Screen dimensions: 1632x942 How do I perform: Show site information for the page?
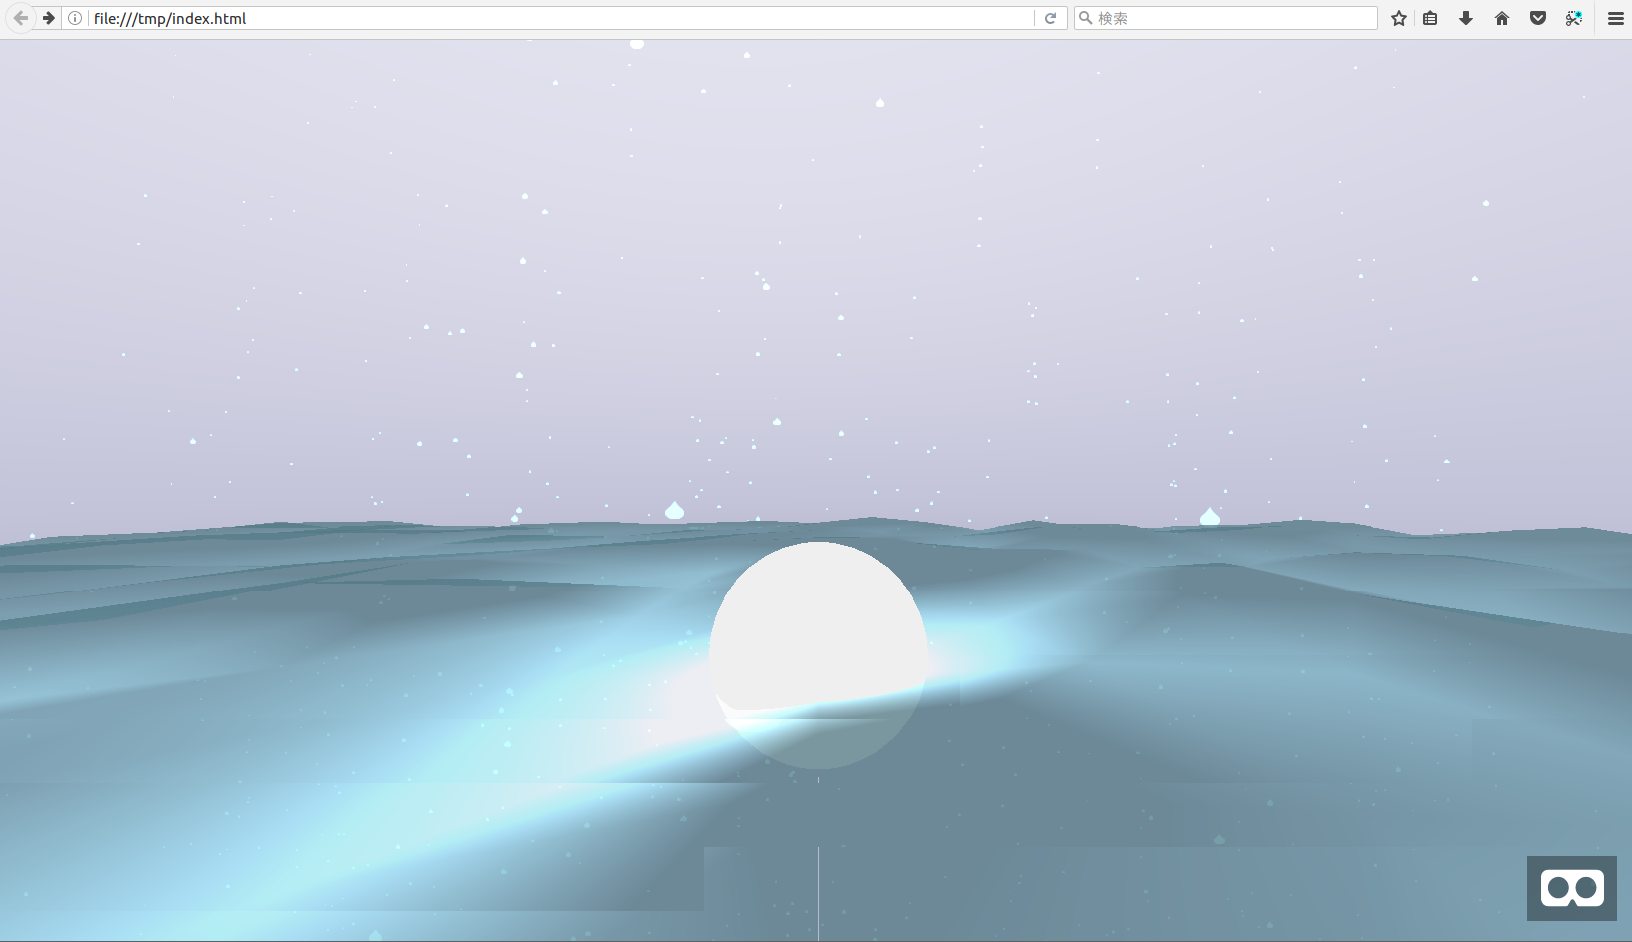click(x=75, y=18)
